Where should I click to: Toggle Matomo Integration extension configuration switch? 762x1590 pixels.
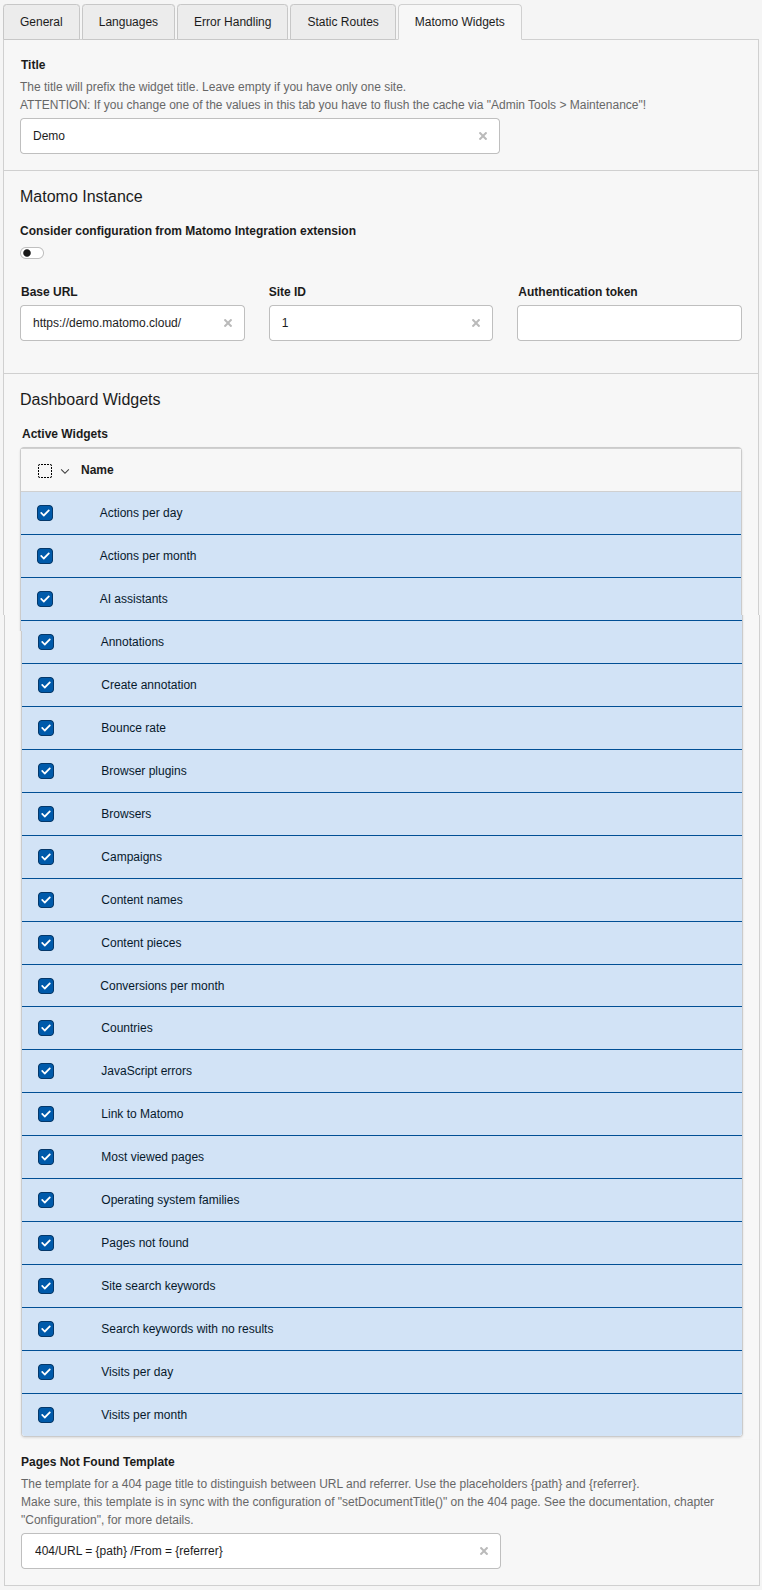32,253
